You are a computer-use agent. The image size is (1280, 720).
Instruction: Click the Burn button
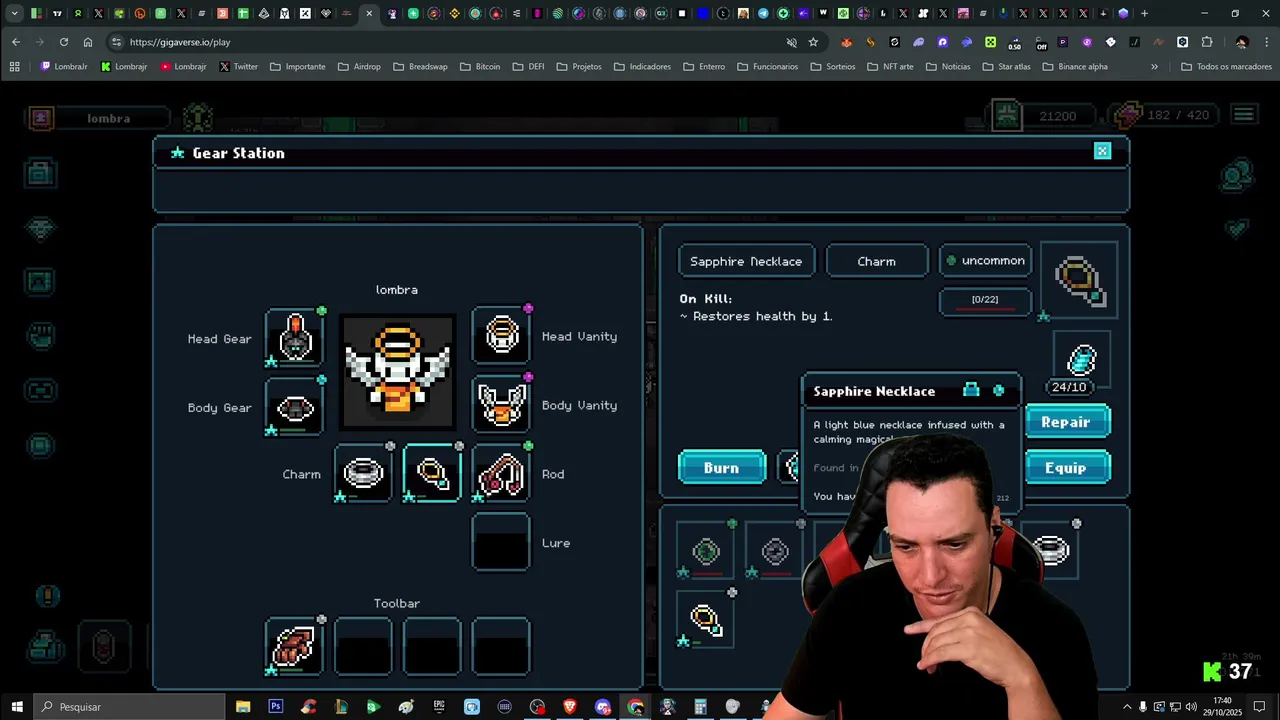[722, 467]
